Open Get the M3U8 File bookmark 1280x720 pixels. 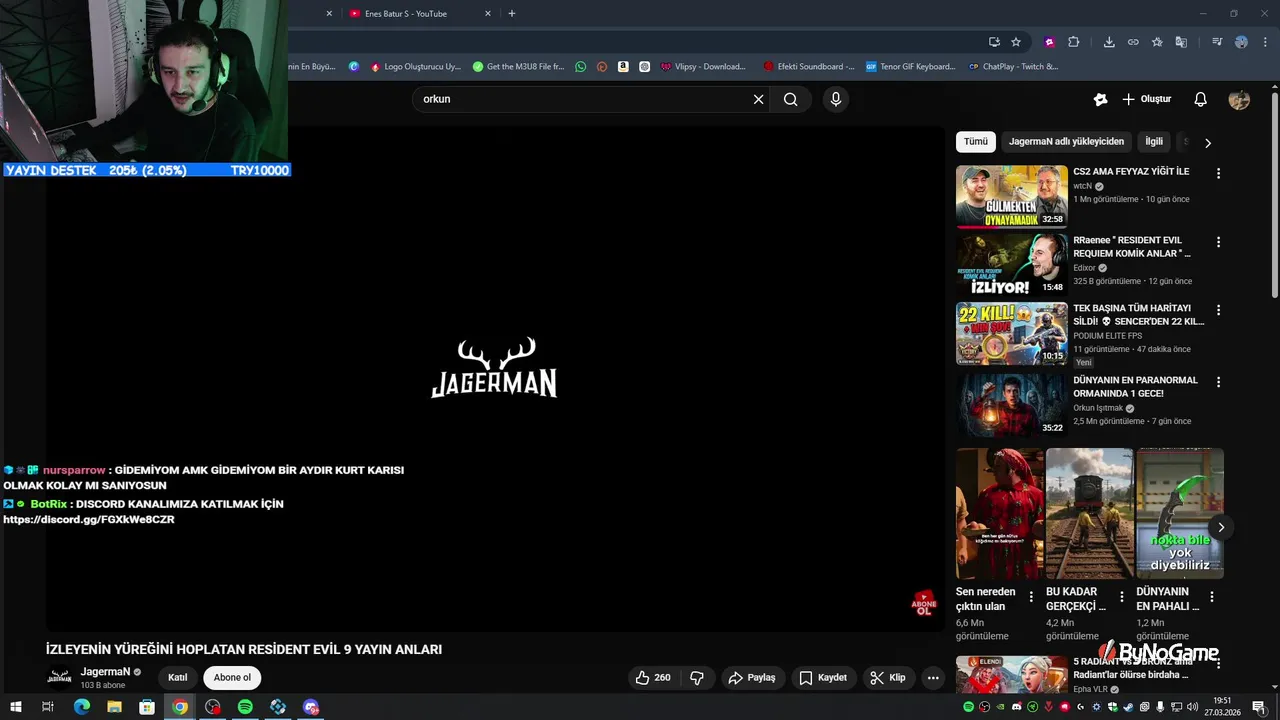pos(519,67)
